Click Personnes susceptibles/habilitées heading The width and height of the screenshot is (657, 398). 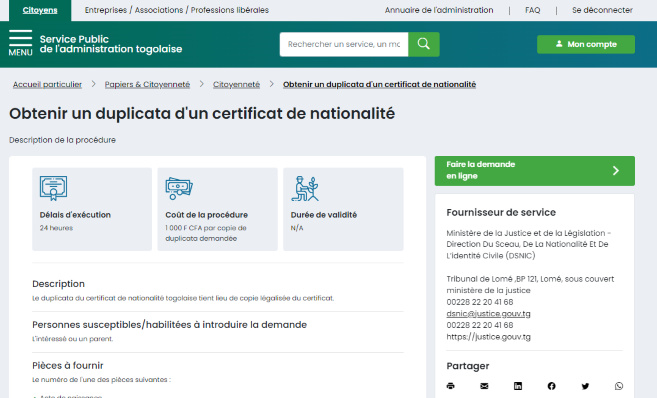pos(169,325)
